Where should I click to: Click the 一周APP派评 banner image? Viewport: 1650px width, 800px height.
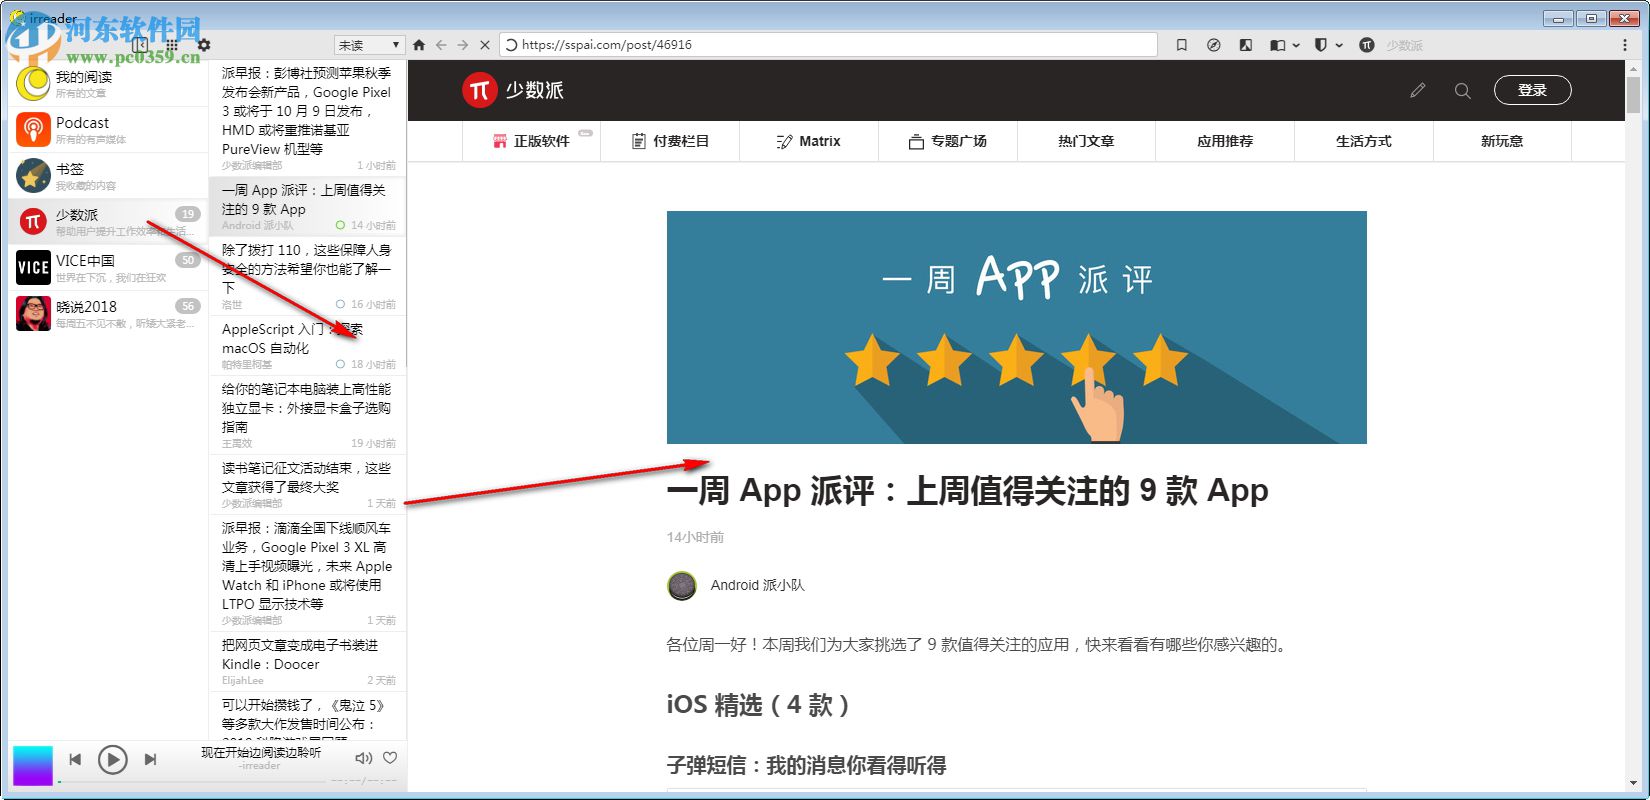click(1016, 327)
